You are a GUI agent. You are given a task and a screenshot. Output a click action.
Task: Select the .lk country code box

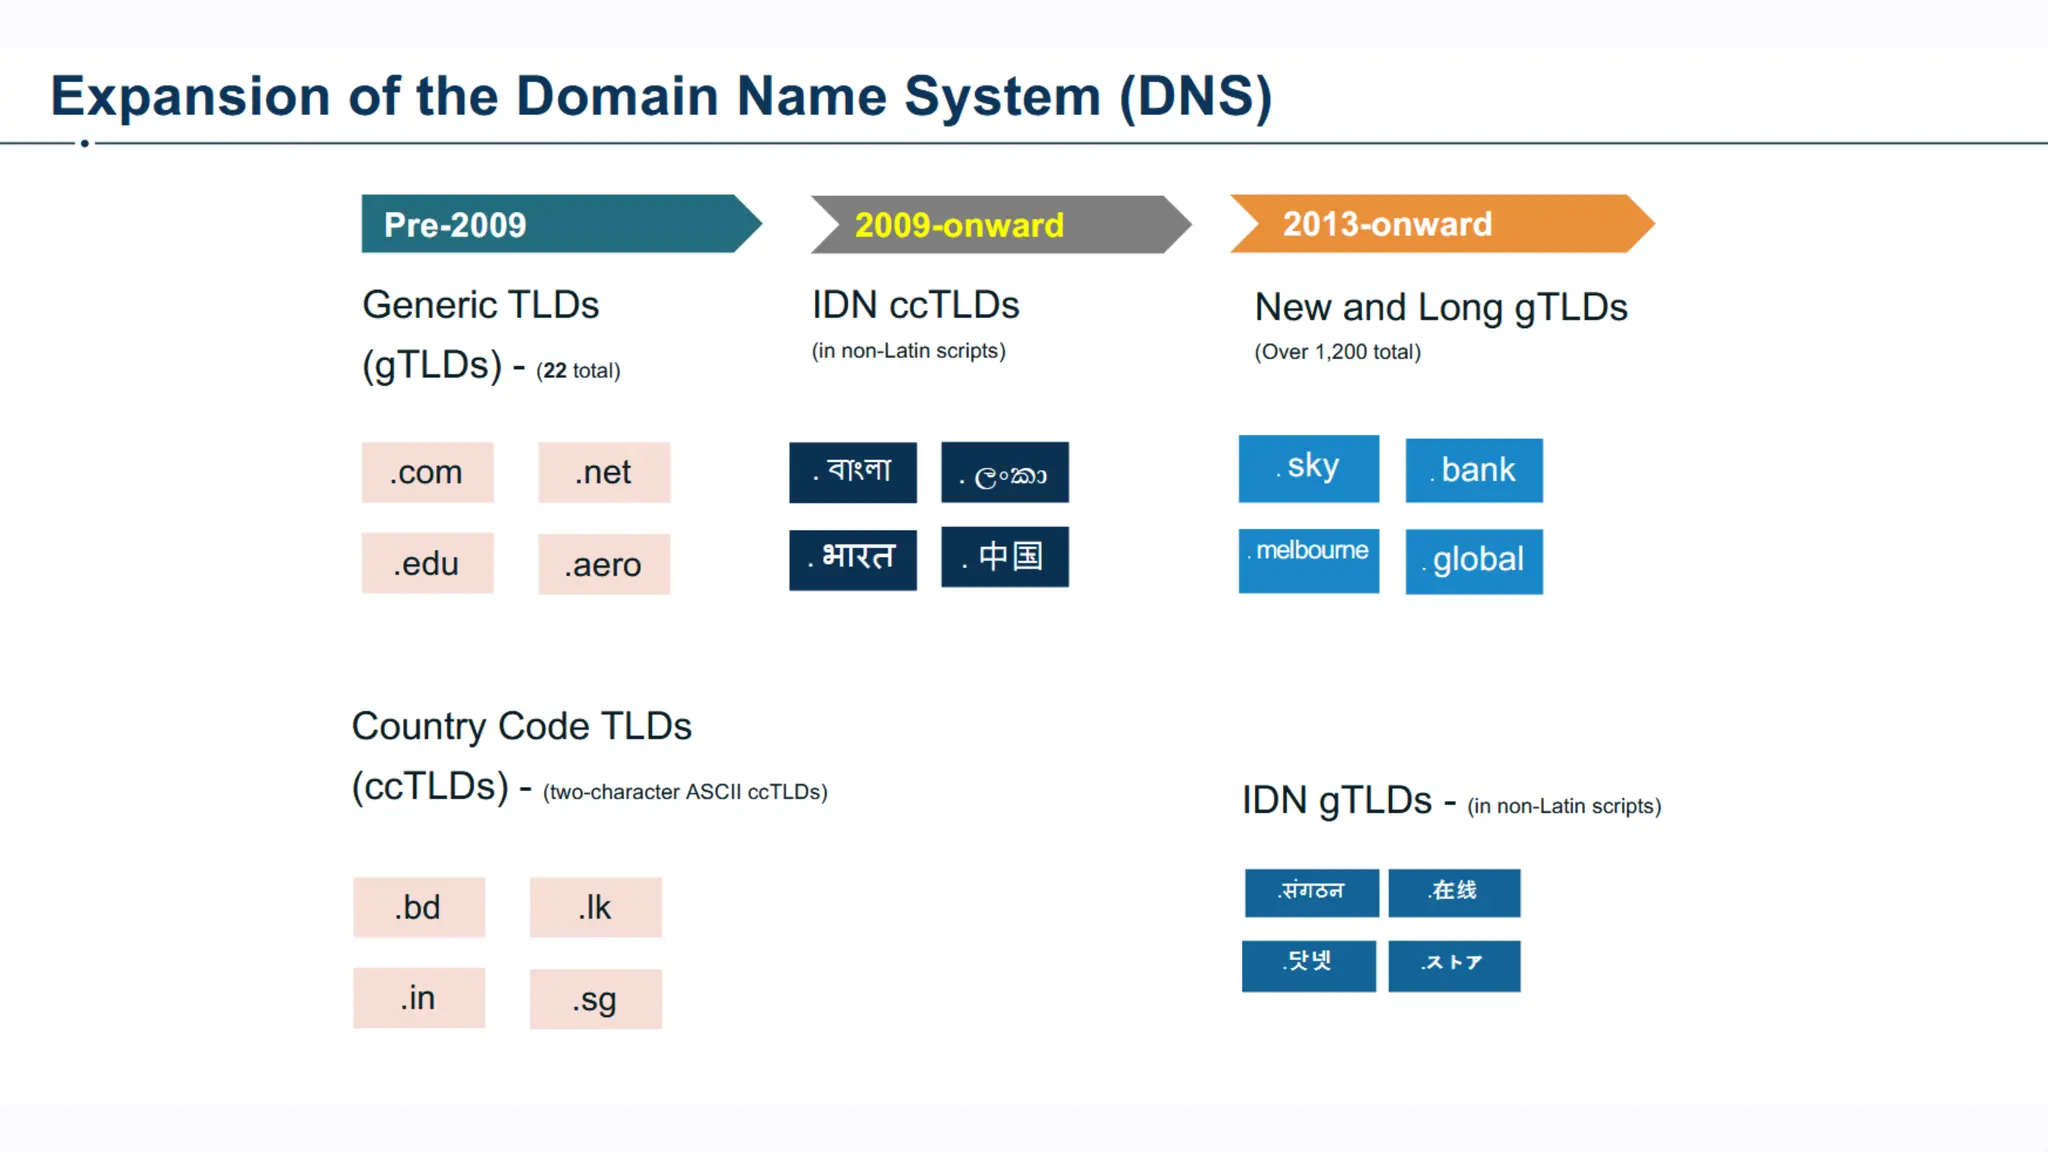pyautogui.click(x=595, y=907)
